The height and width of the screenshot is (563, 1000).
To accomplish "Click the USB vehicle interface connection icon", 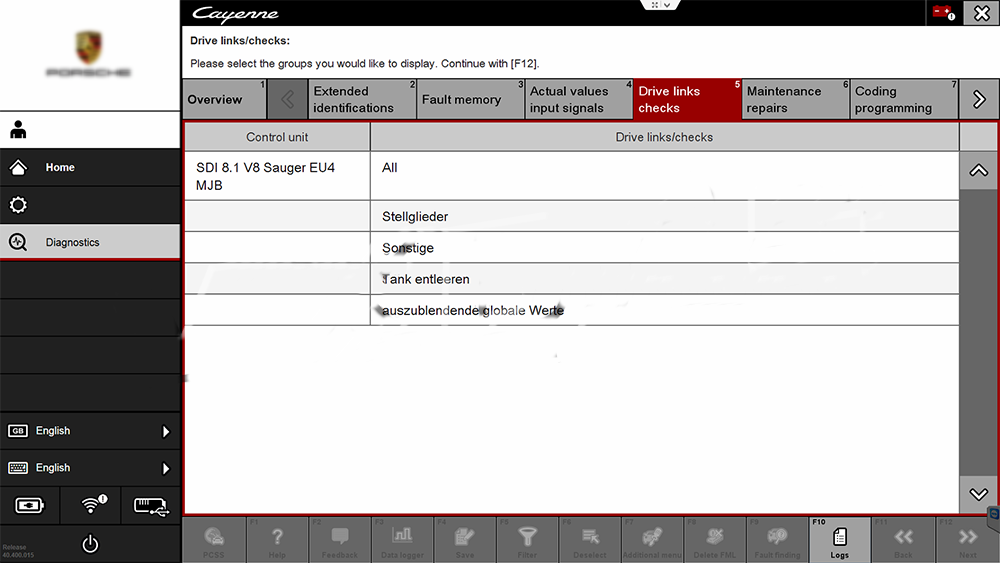I will [151, 506].
